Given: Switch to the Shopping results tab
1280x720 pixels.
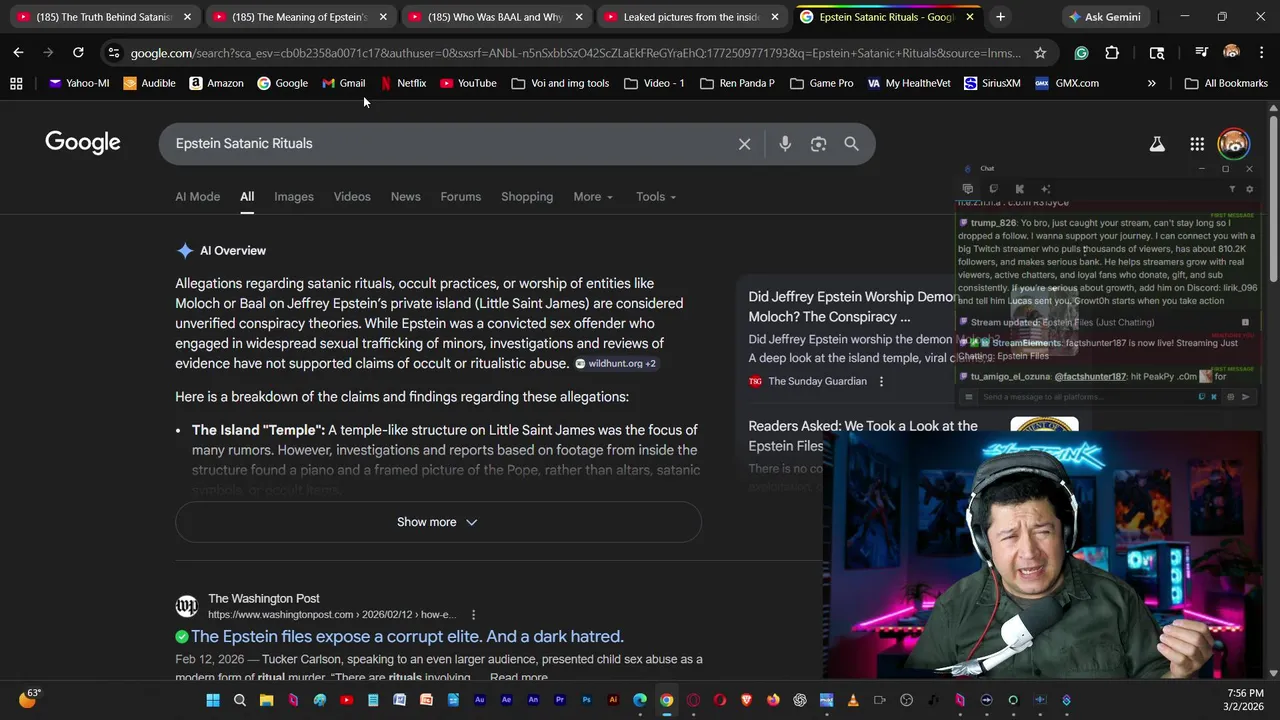Looking at the screenshot, I should (527, 197).
